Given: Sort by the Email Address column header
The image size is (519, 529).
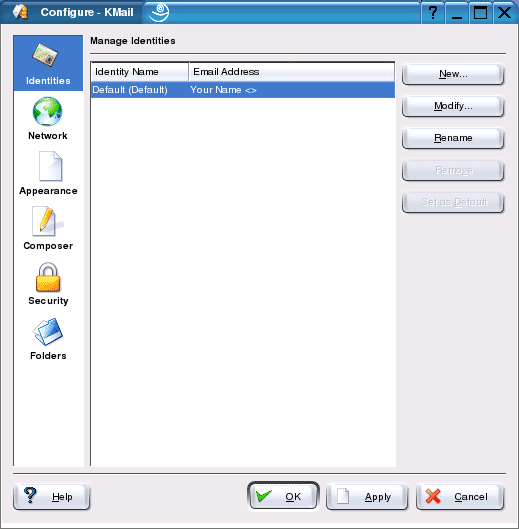Looking at the screenshot, I should click(x=292, y=72).
